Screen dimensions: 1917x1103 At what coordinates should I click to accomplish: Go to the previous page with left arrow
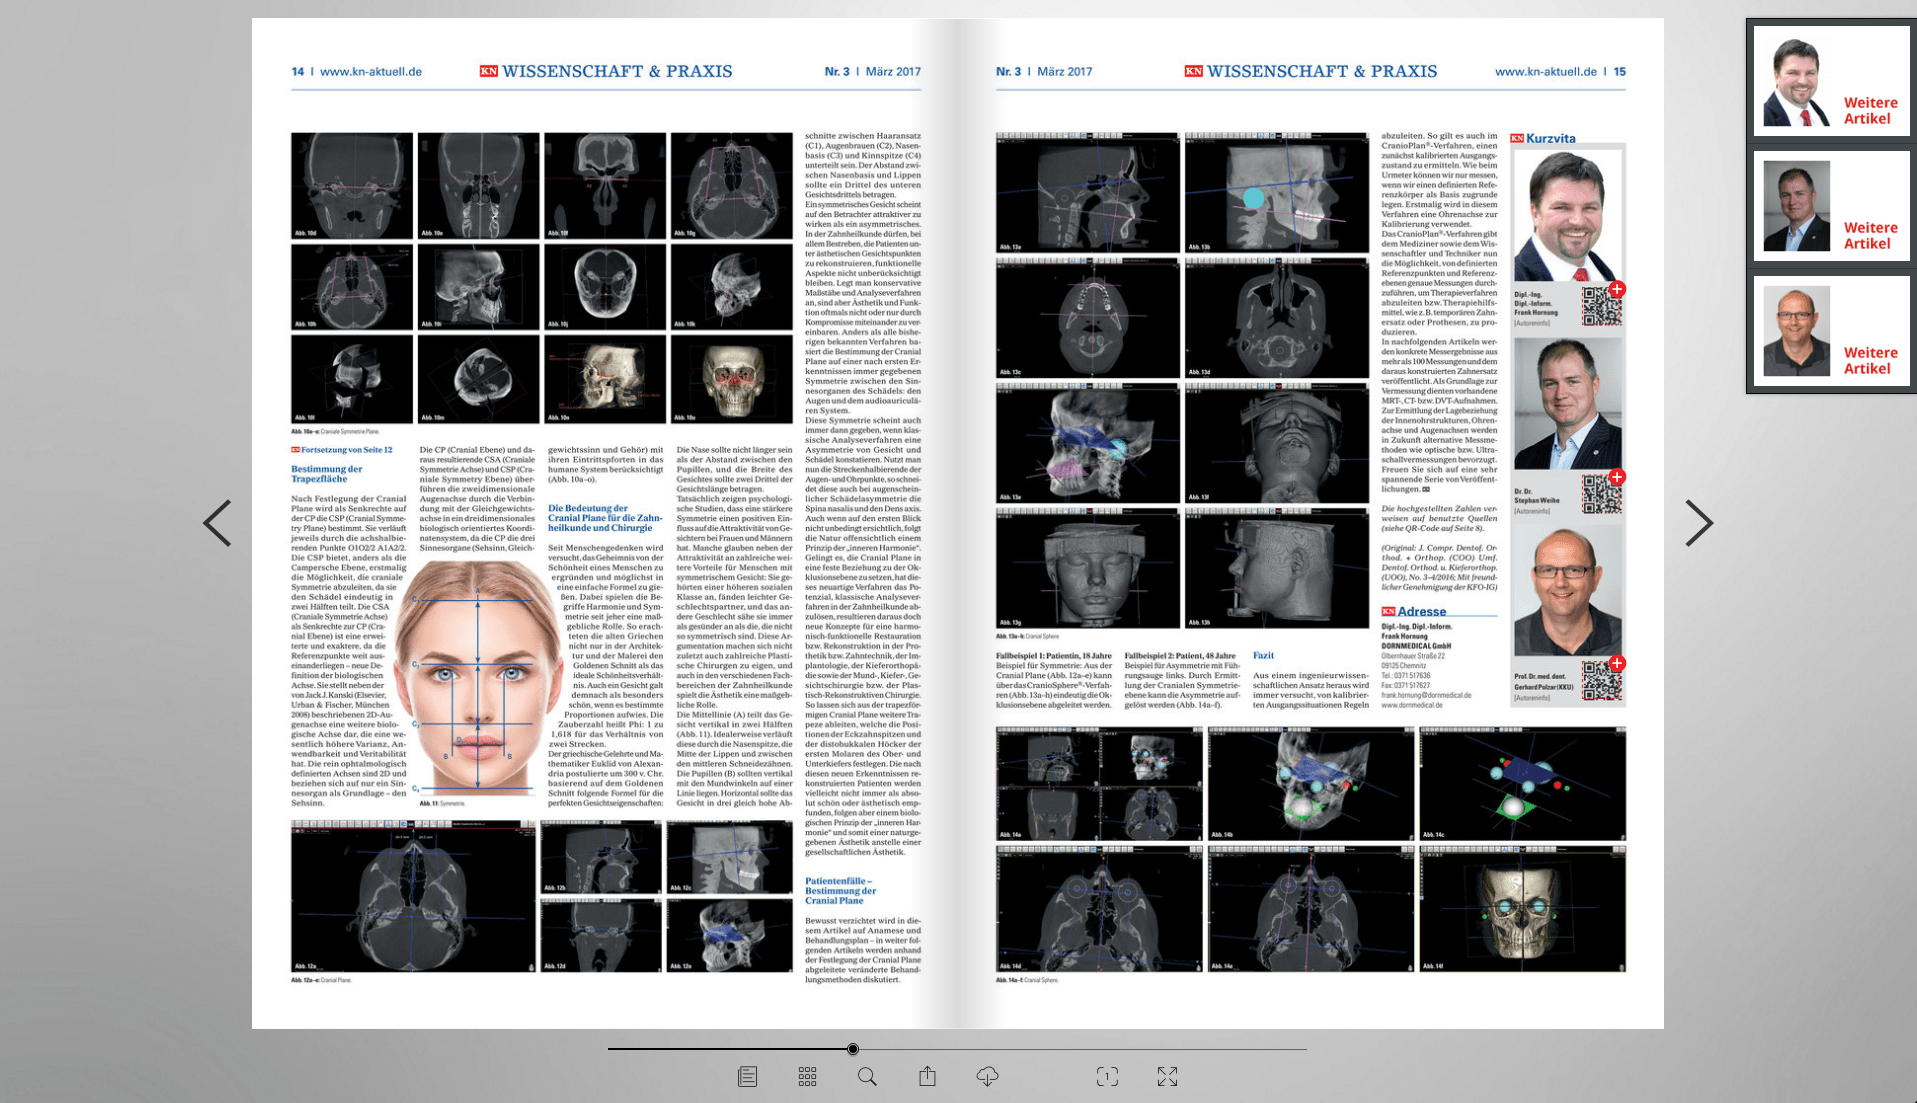[217, 523]
